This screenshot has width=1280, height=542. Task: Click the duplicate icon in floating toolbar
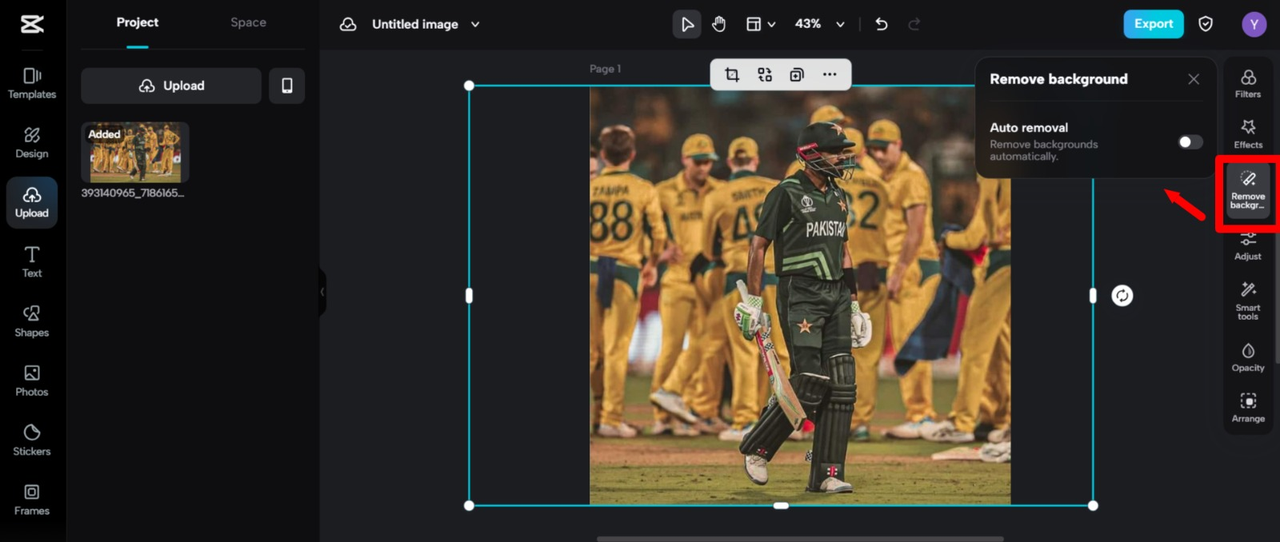tap(797, 74)
